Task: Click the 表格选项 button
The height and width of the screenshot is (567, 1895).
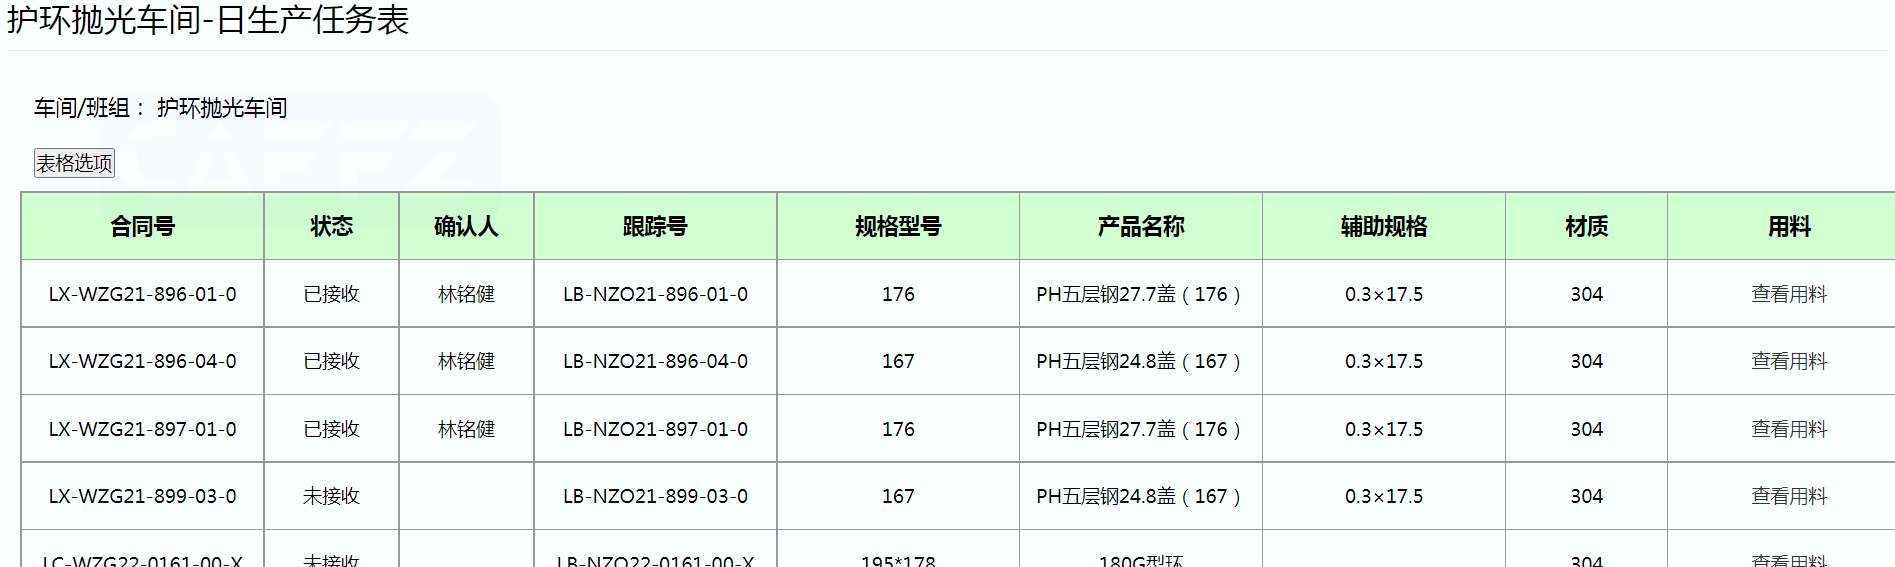Action: (74, 163)
